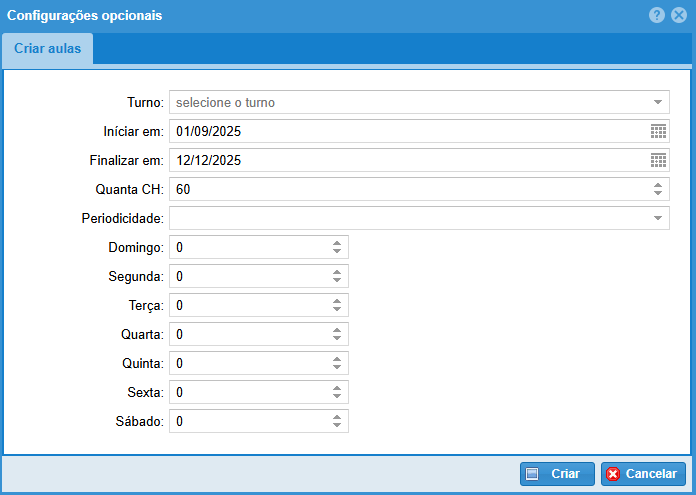Select the Criar aulas tab
The image size is (696, 495).
pos(48,49)
